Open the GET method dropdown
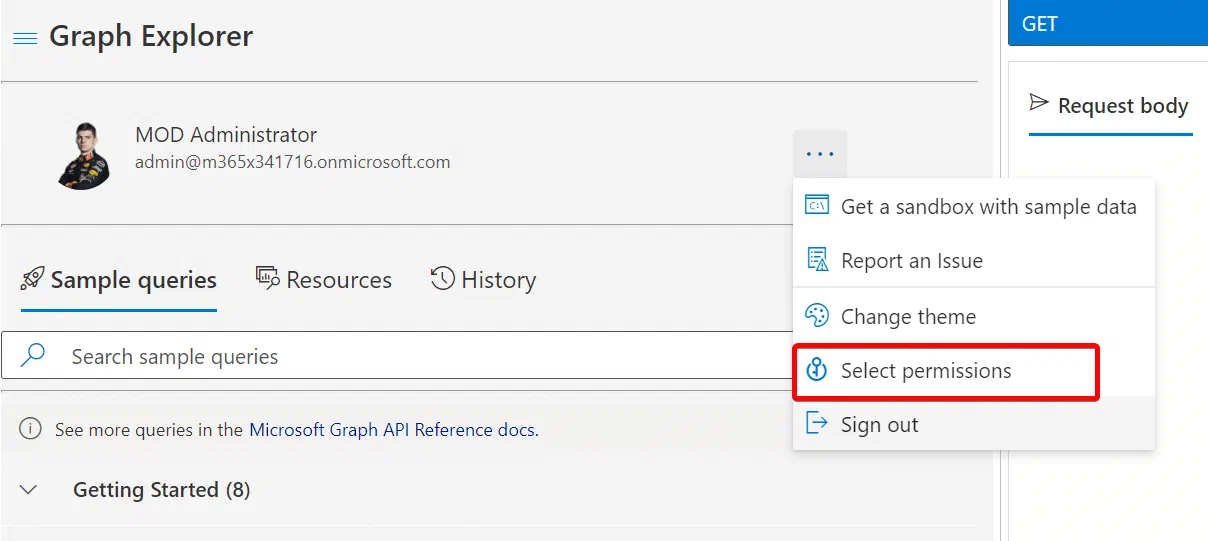Image resolution: width=1208 pixels, height=541 pixels. point(1108,23)
